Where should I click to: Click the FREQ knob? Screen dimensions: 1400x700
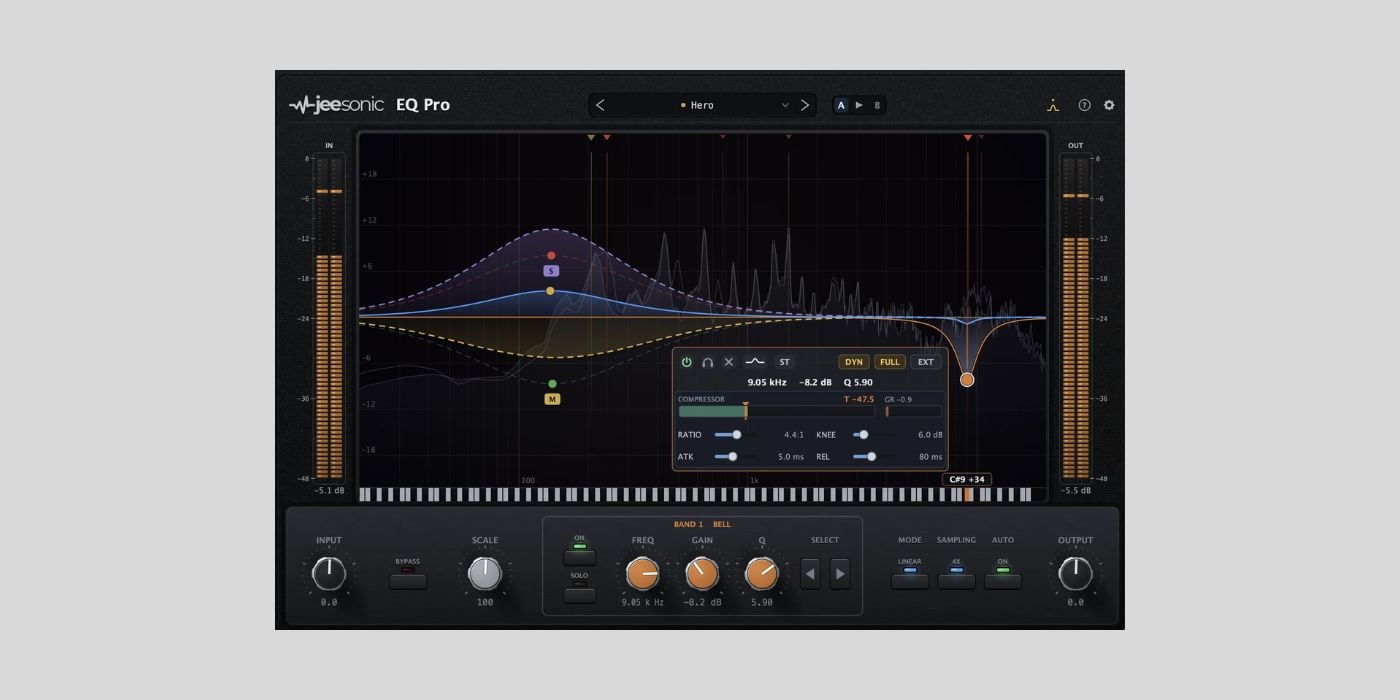click(643, 574)
